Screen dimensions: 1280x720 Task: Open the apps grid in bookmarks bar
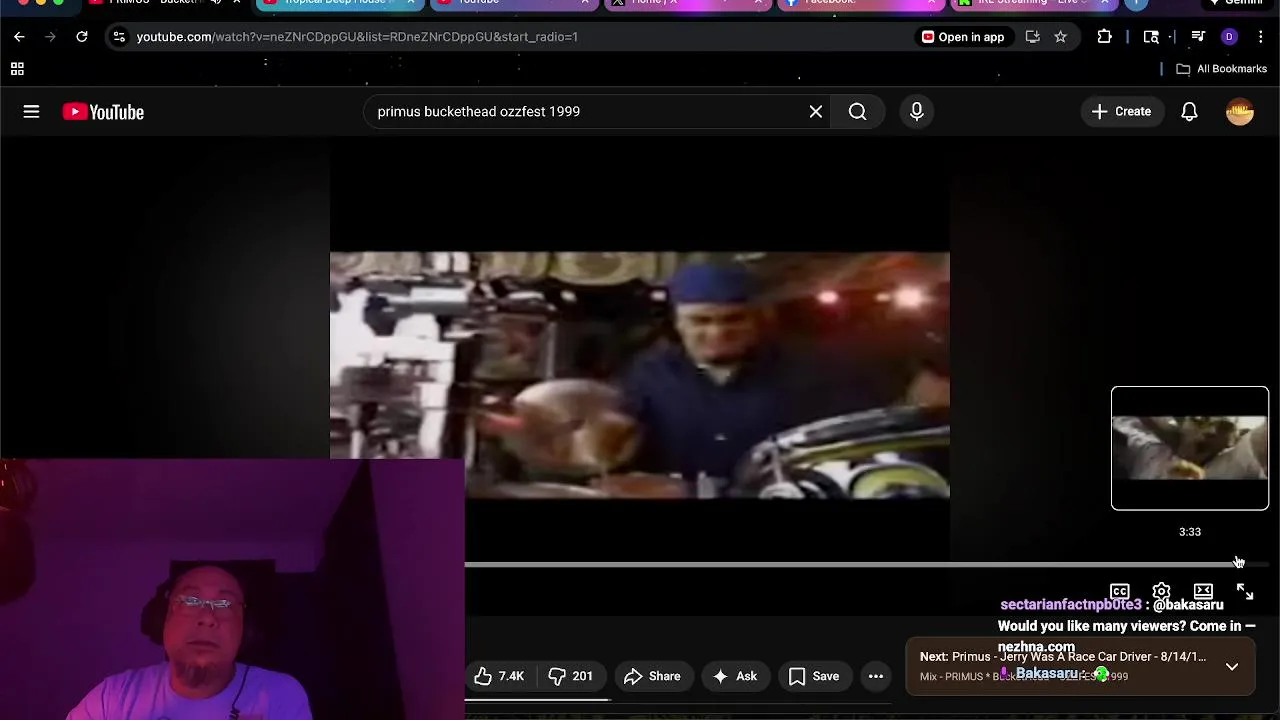click(x=17, y=69)
